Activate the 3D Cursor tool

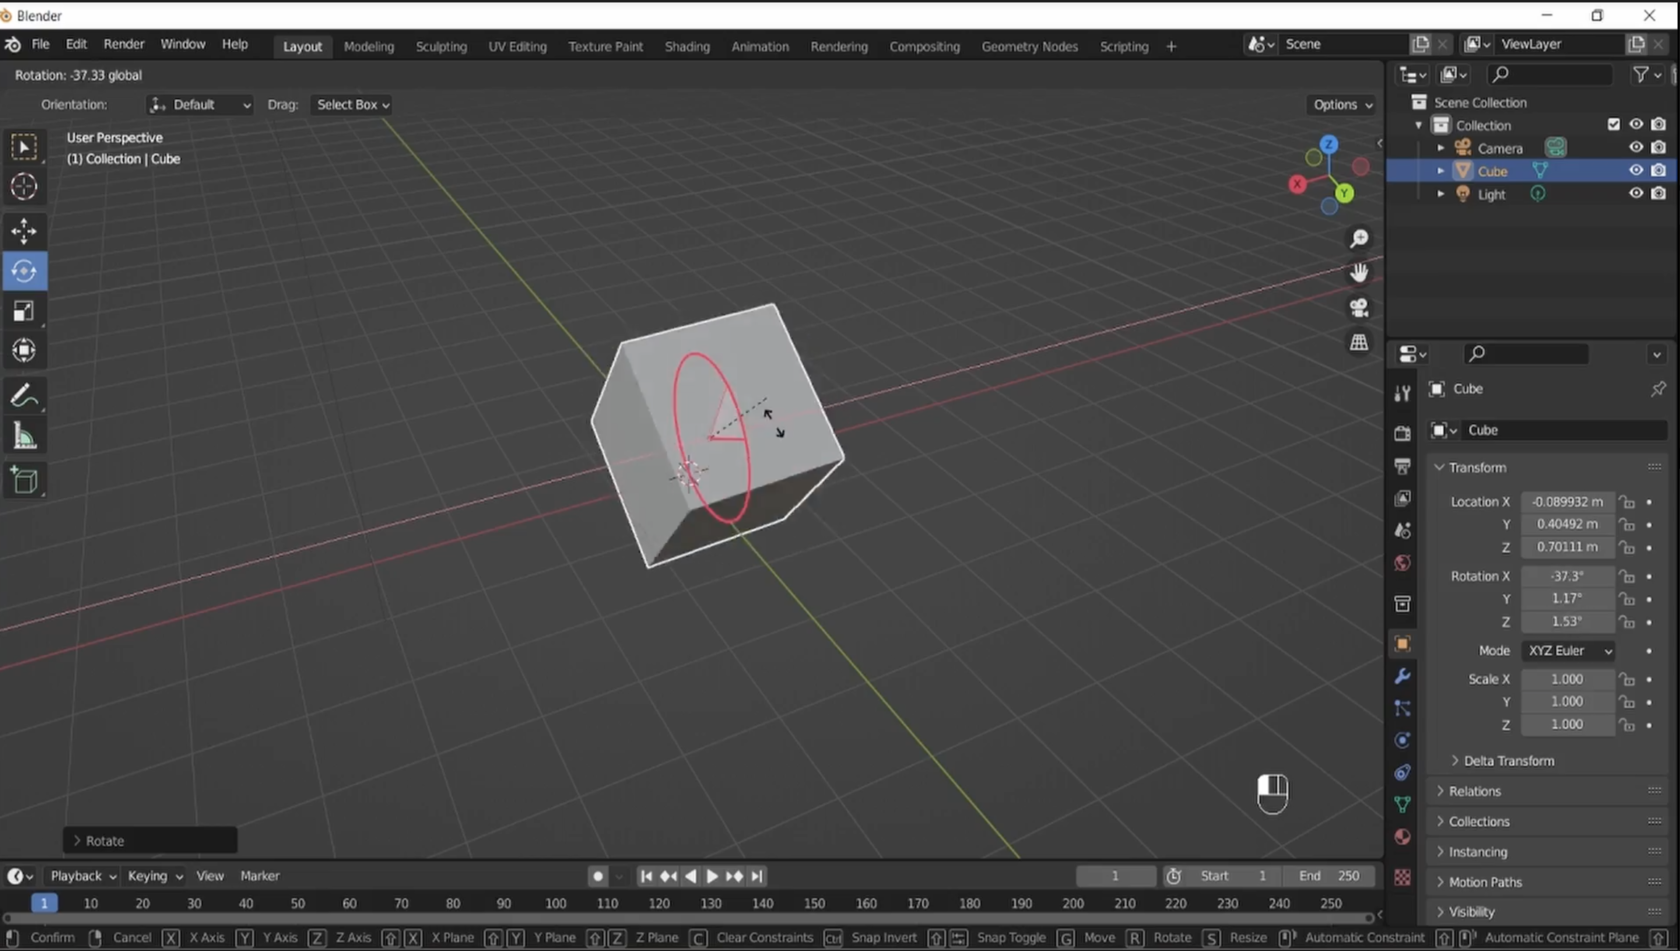coord(24,187)
